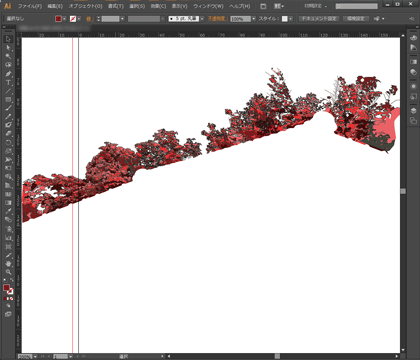Set paint mode to None
Screen dimensions: 420x360
pos(12,298)
